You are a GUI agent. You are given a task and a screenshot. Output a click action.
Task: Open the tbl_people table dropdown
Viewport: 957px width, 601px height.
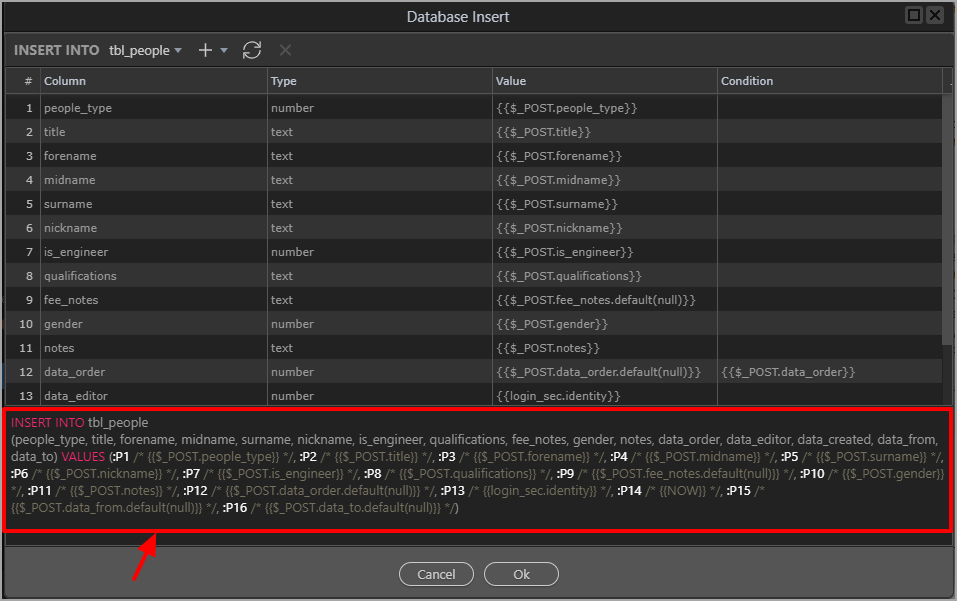[145, 50]
